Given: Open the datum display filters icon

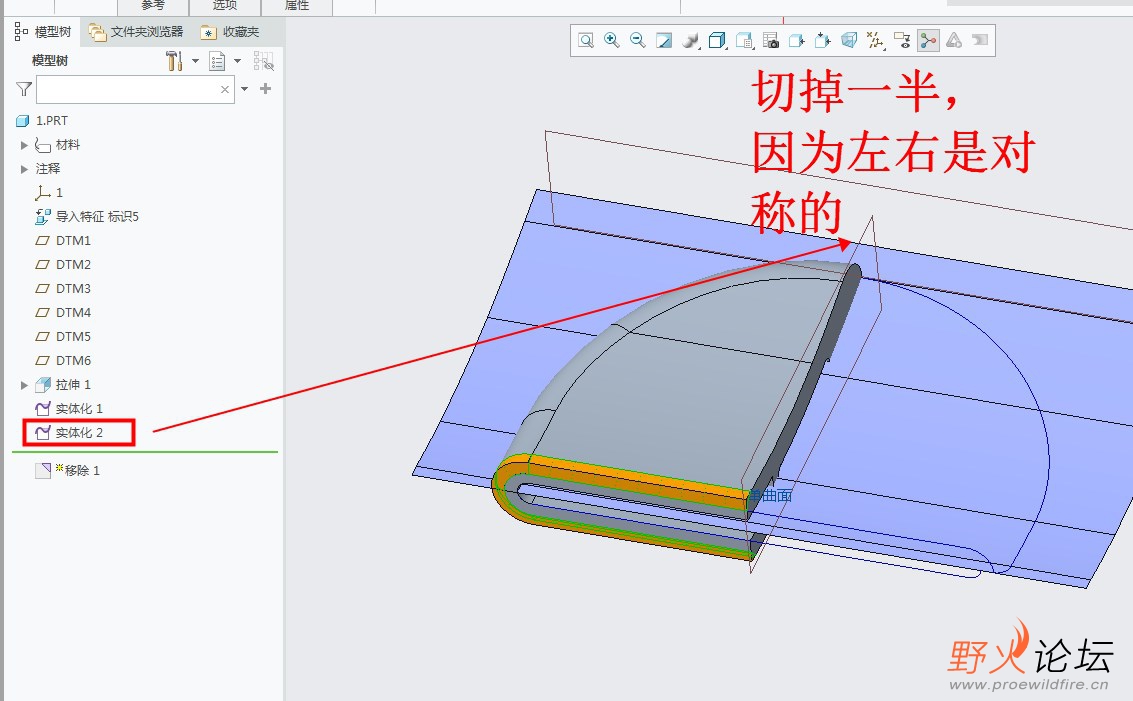Looking at the screenshot, I should tap(876, 40).
